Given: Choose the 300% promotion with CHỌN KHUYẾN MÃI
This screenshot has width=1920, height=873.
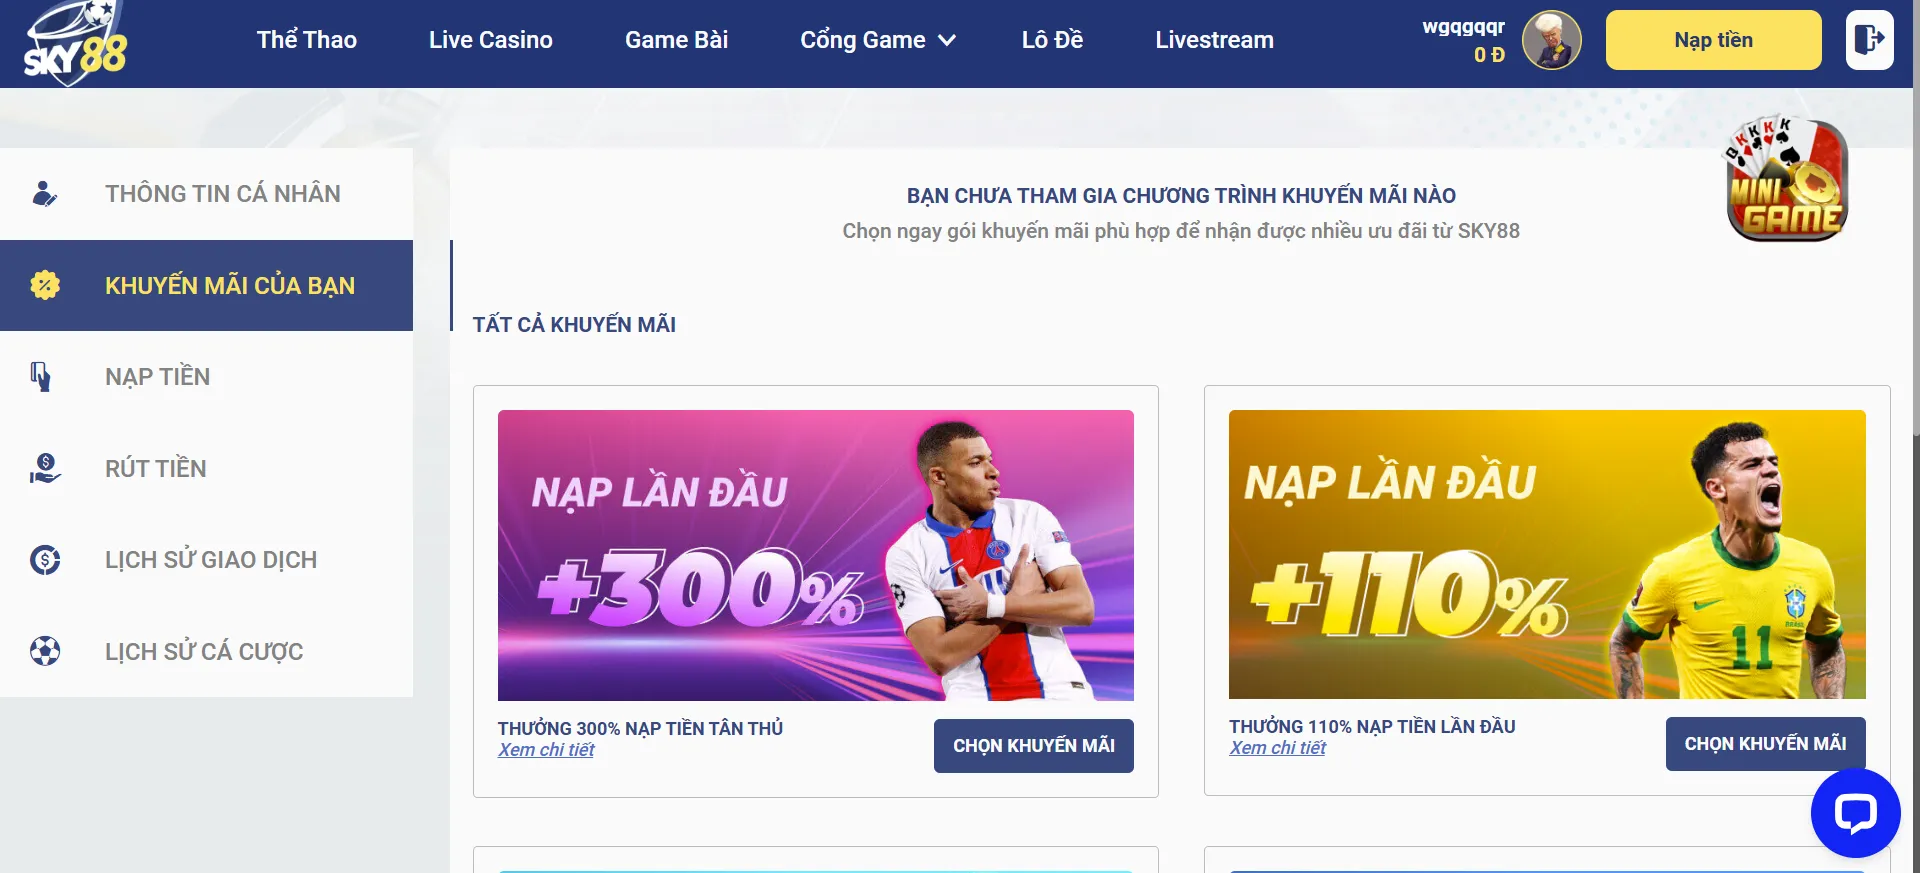Looking at the screenshot, I should (x=1033, y=746).
